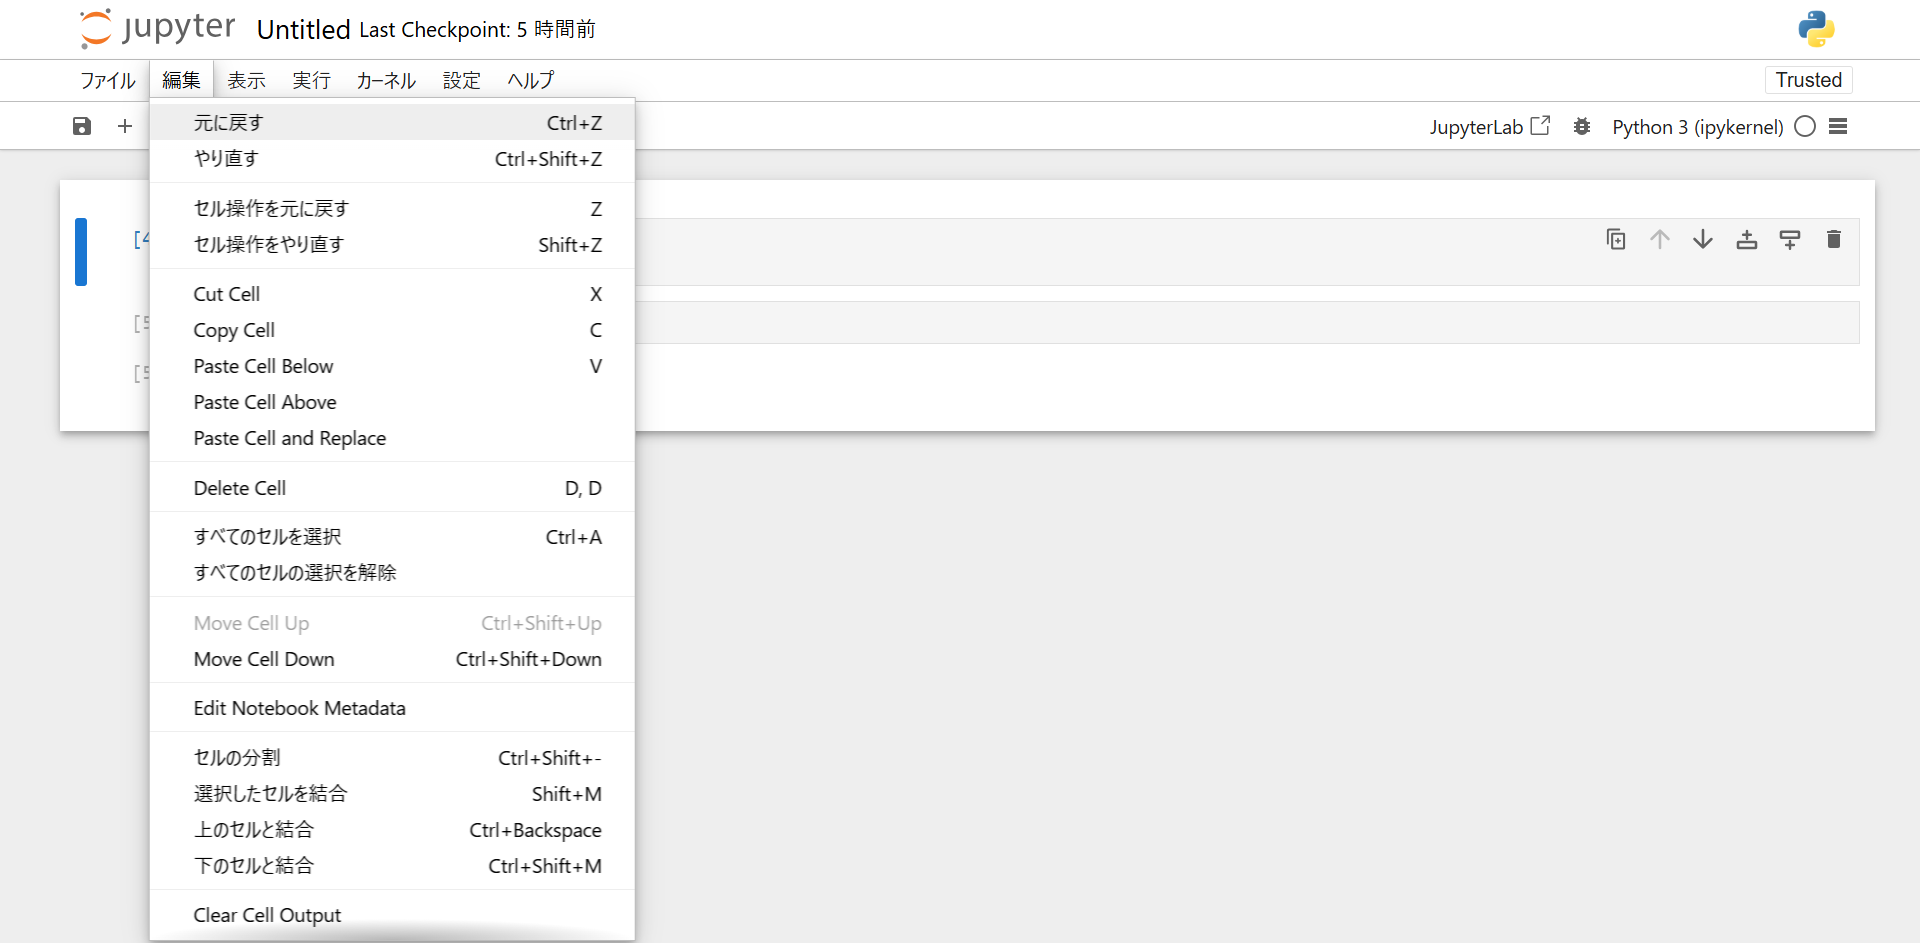Add a new cell with the plus icon
This screenshot has height=943, width=1920.
[124, 126]
